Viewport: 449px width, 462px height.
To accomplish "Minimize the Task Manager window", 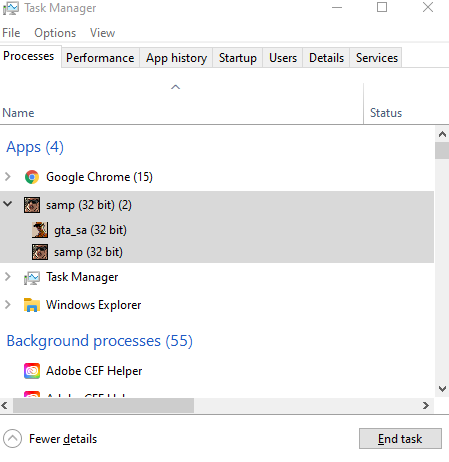I will [337, 7].
